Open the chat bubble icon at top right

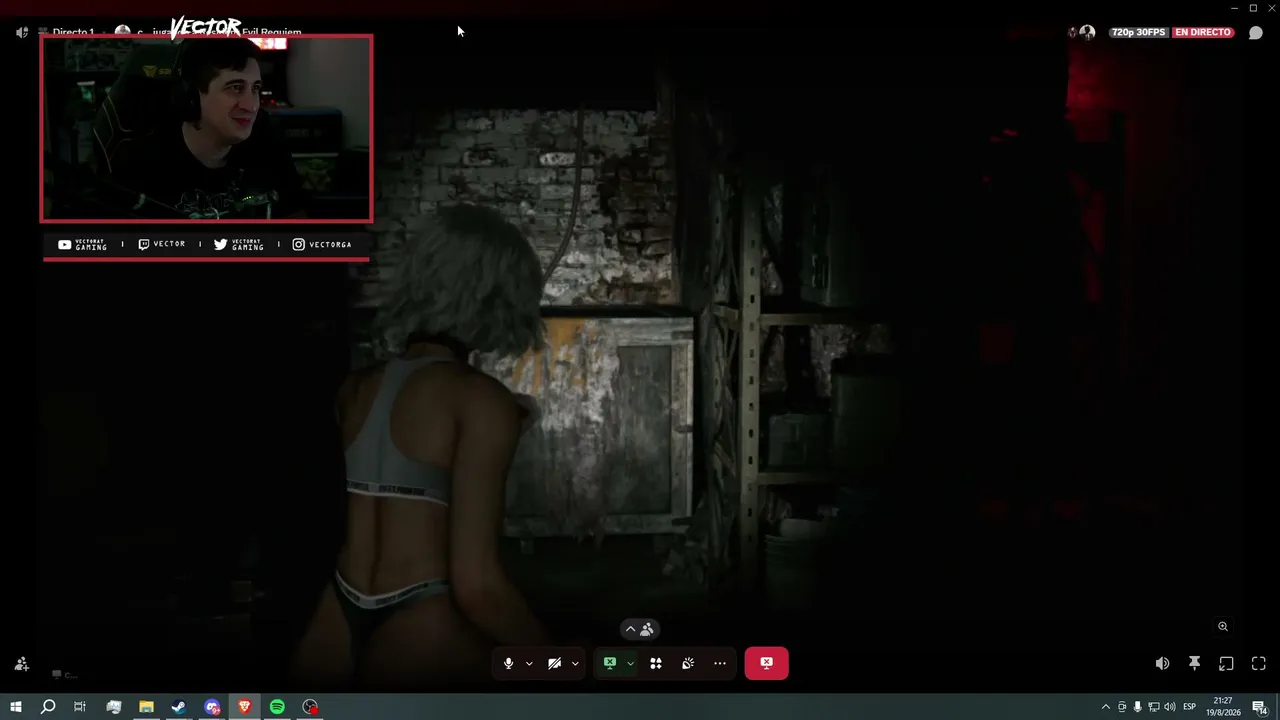click(1257, 33)
